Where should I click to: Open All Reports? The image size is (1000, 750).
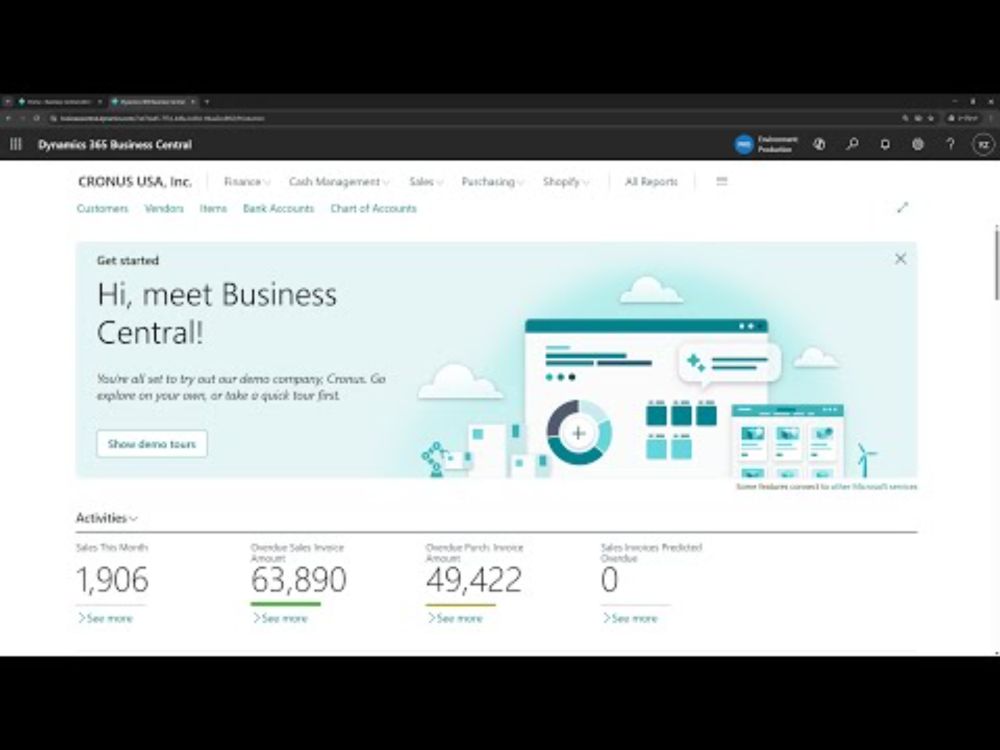(651, 182)
